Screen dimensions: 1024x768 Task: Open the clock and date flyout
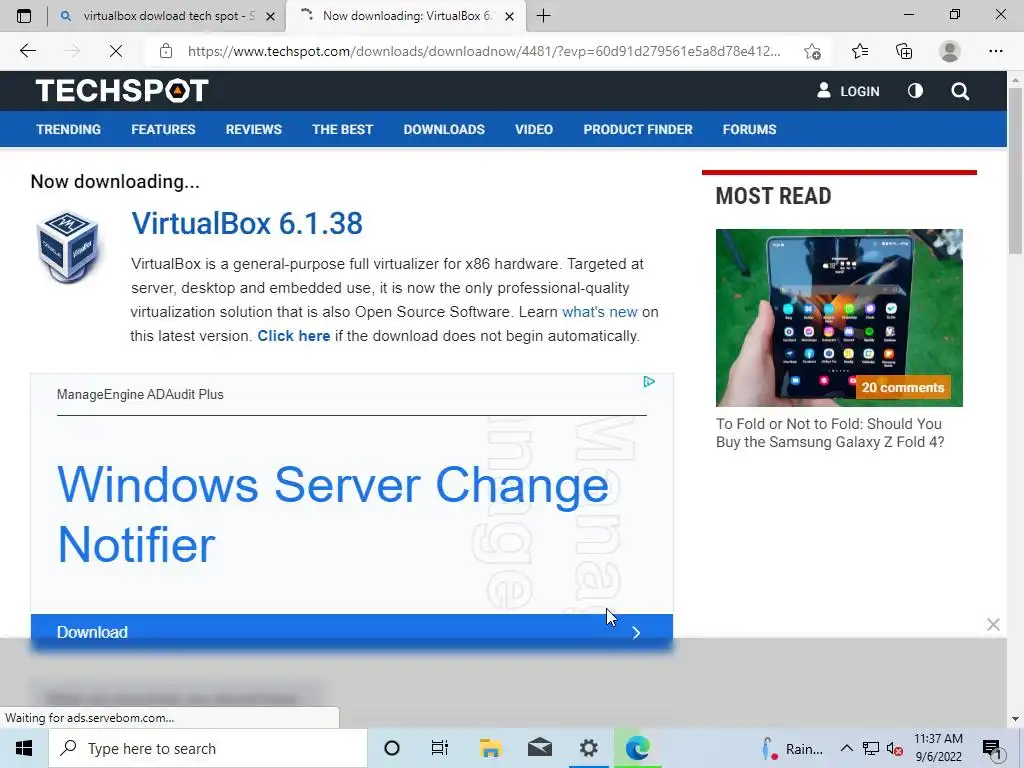938,748
